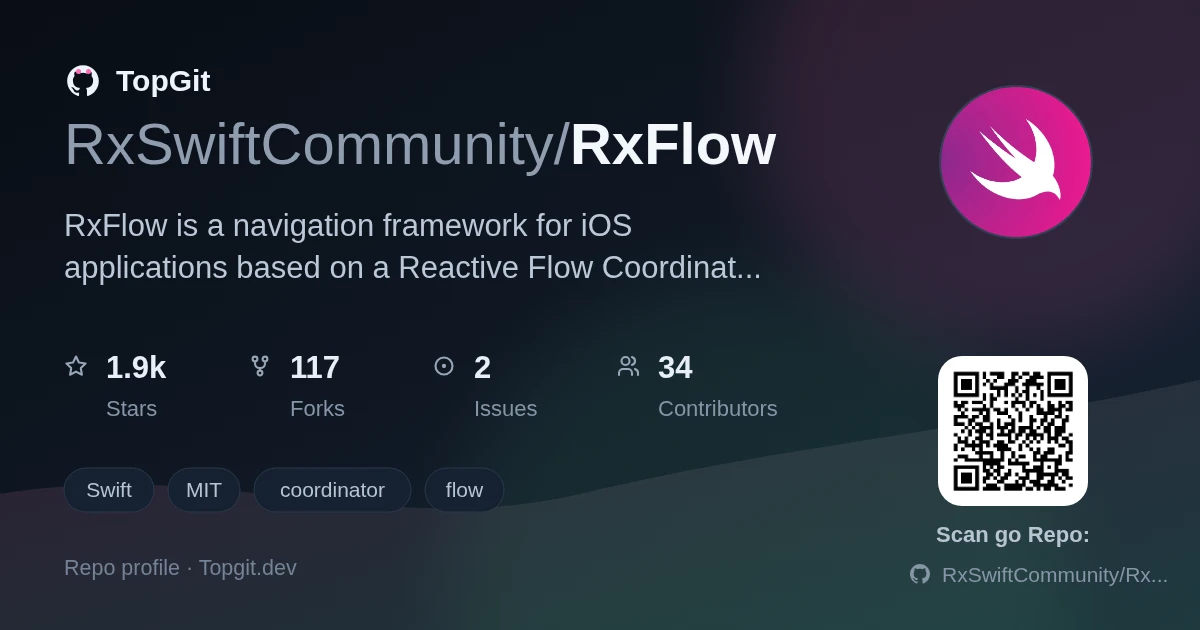The image size is (1200, 630).
Task: Click the GitHub icon under Scan go Repo
Action: click(920, 574)
